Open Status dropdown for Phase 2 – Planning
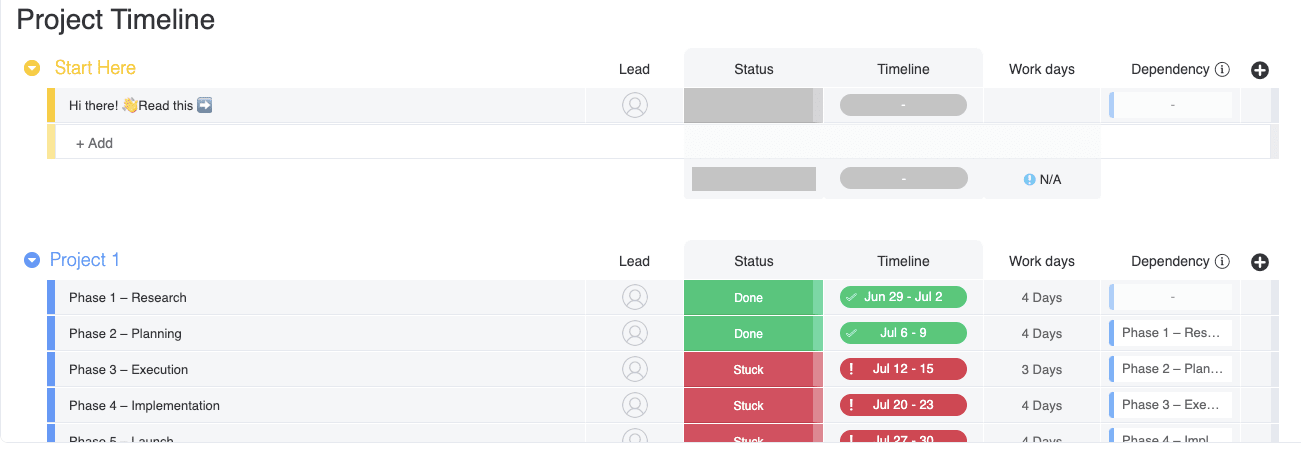The width and height of the screenshot is (1301, 450). click(748, 334)
